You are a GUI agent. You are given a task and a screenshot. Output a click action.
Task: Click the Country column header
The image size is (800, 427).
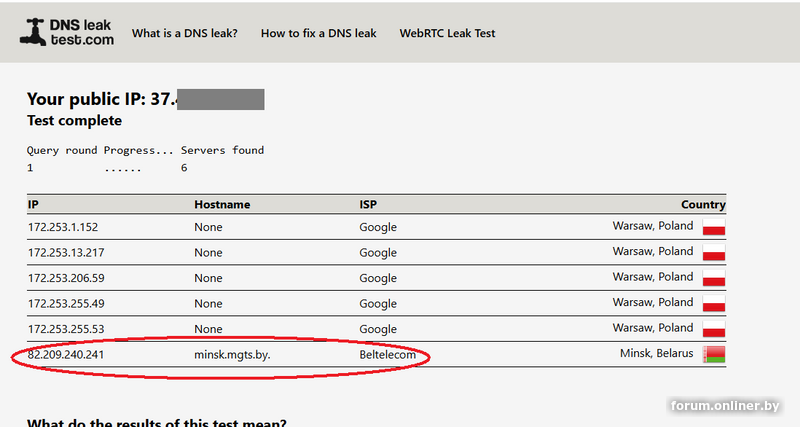703,205
